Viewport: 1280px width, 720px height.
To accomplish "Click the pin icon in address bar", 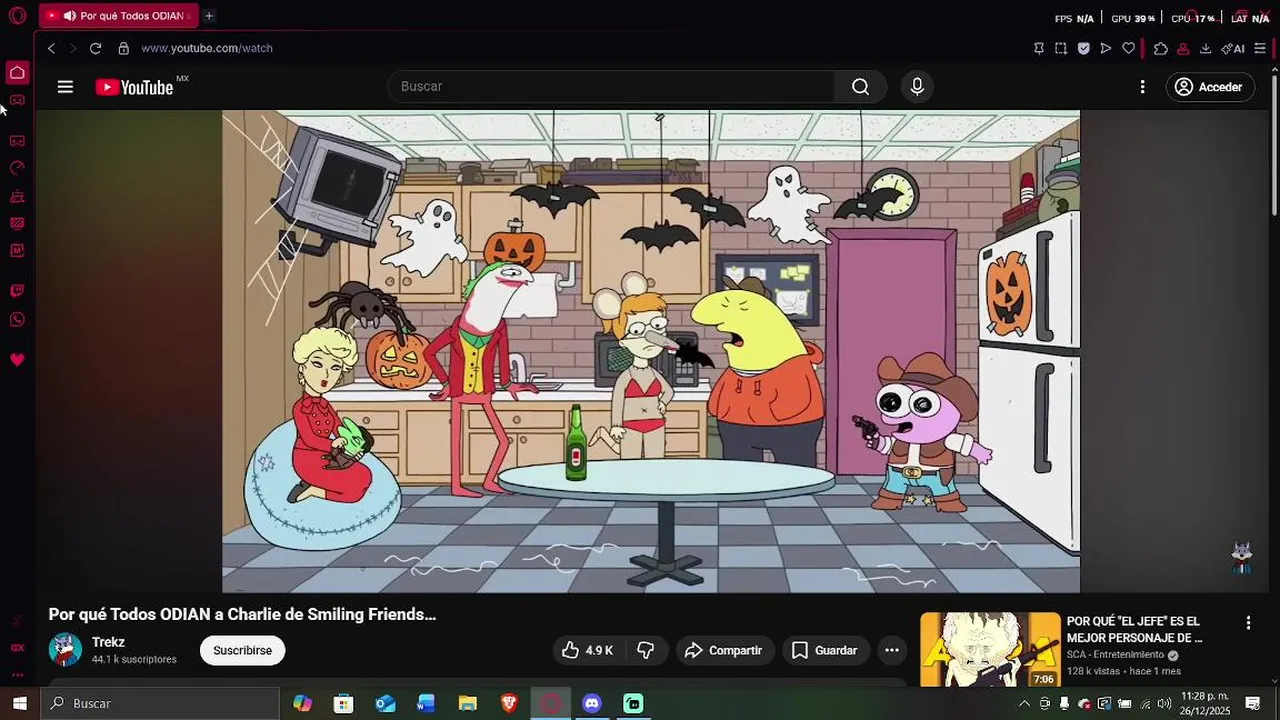I will 1039,48.
